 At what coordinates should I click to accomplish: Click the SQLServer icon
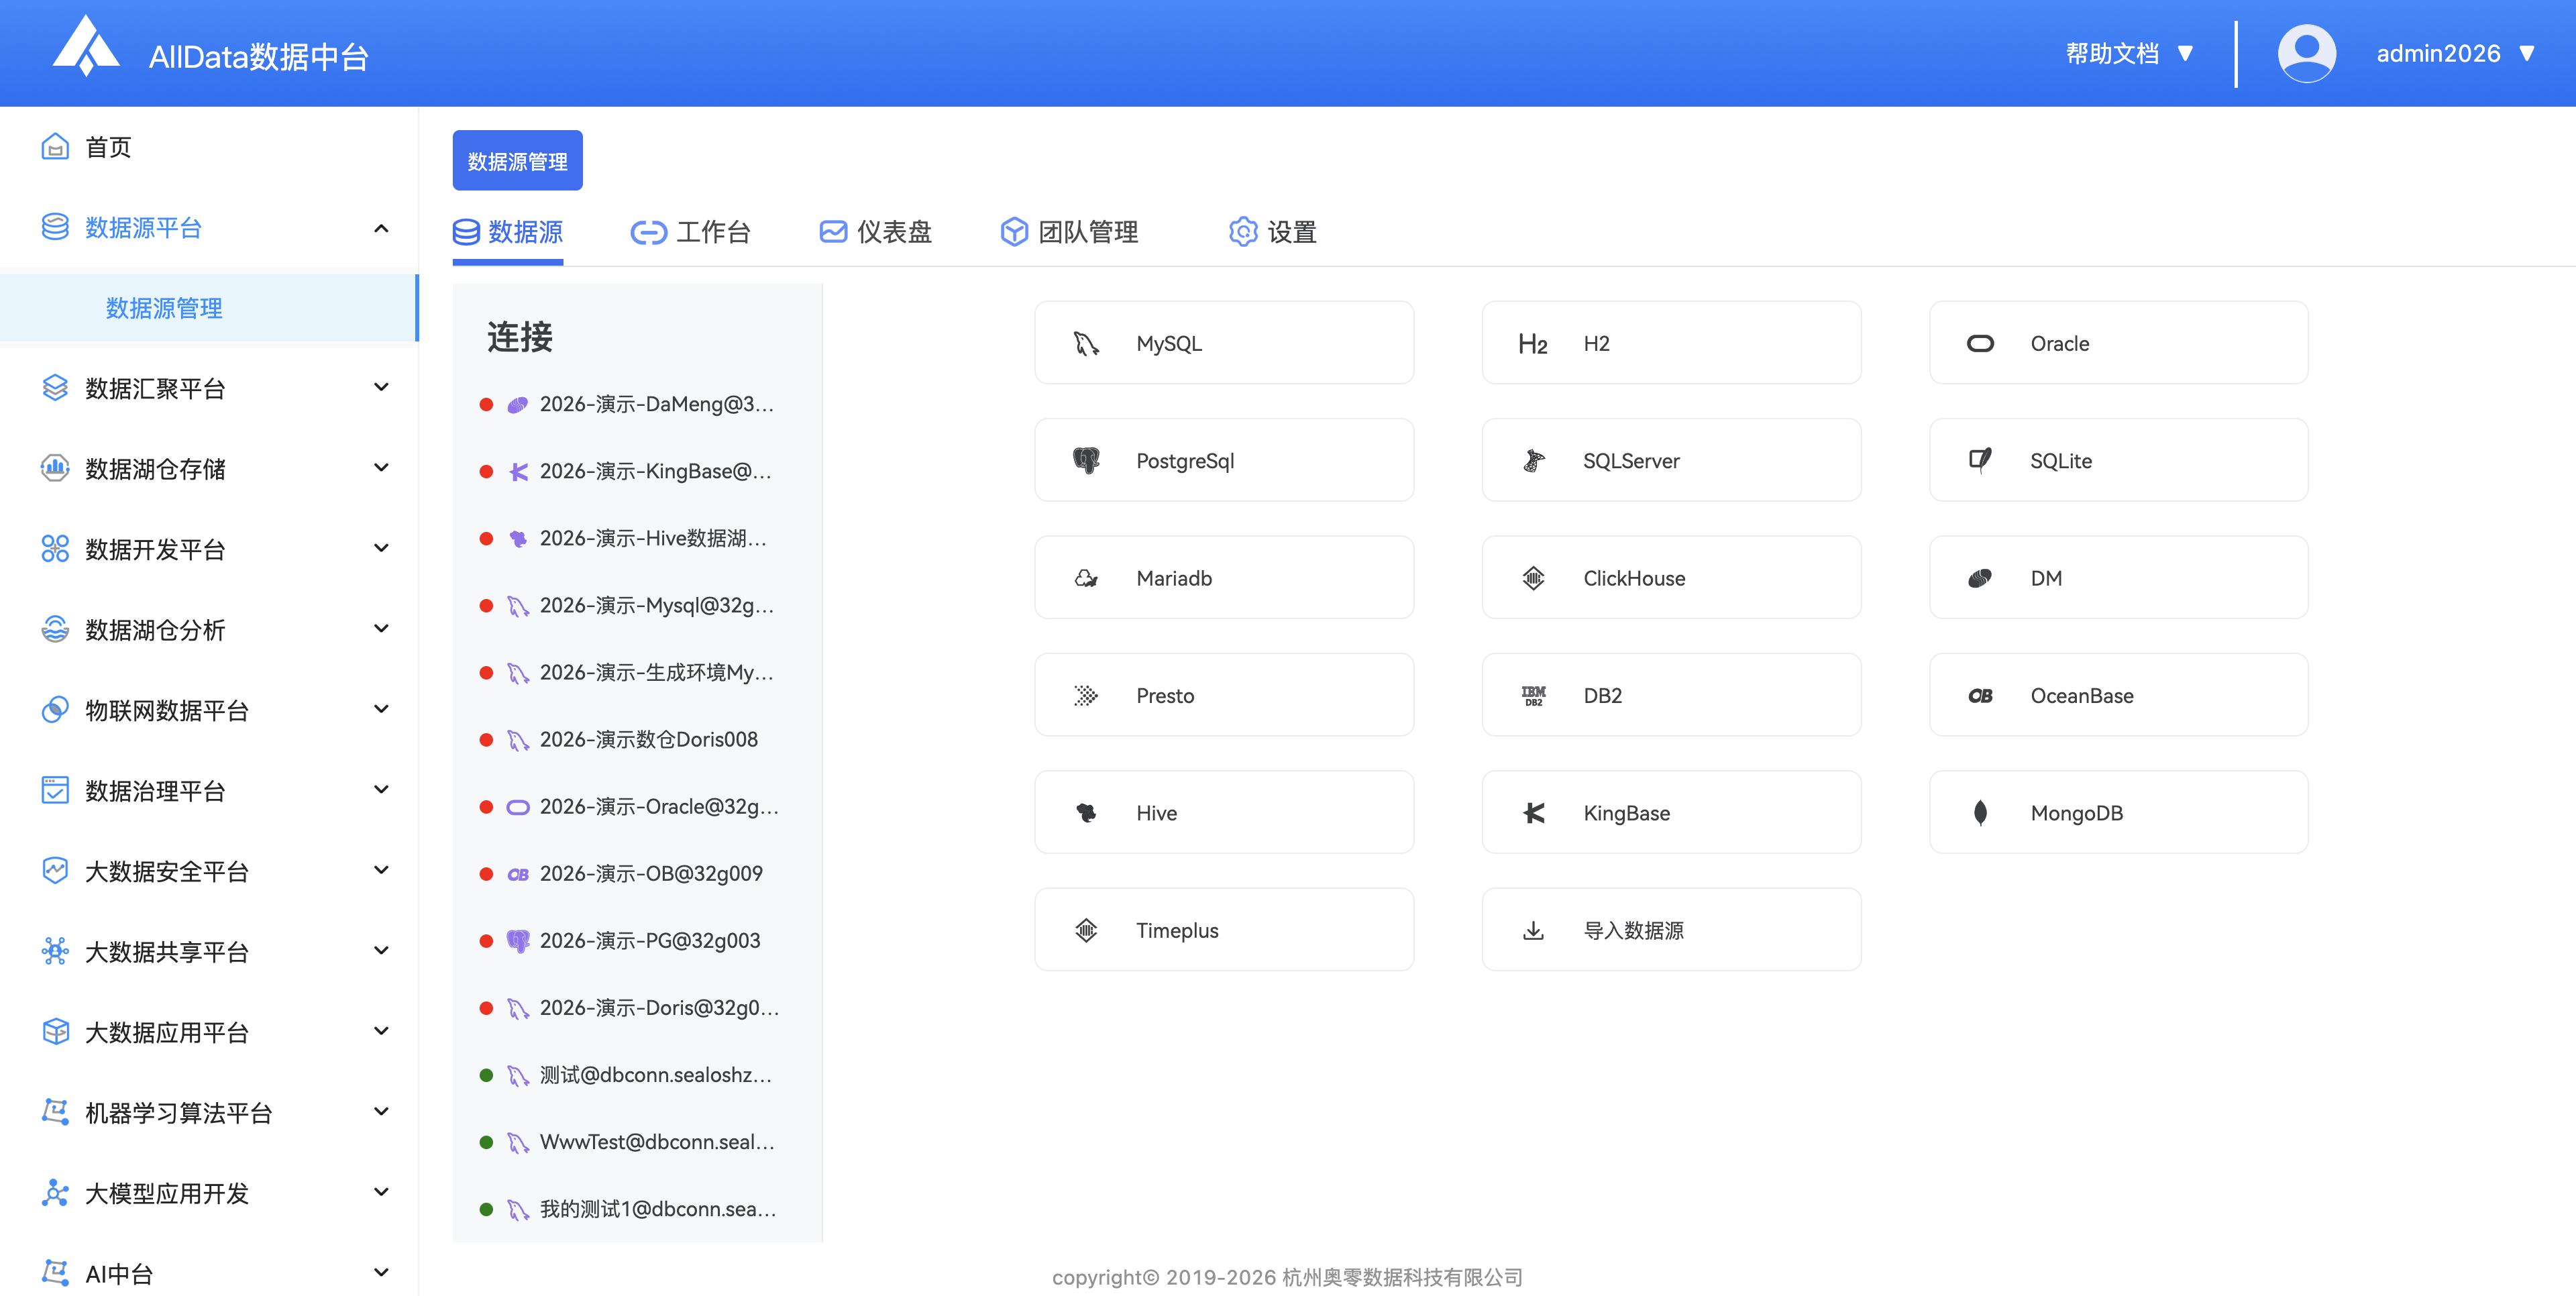[x=1533, y=461]
